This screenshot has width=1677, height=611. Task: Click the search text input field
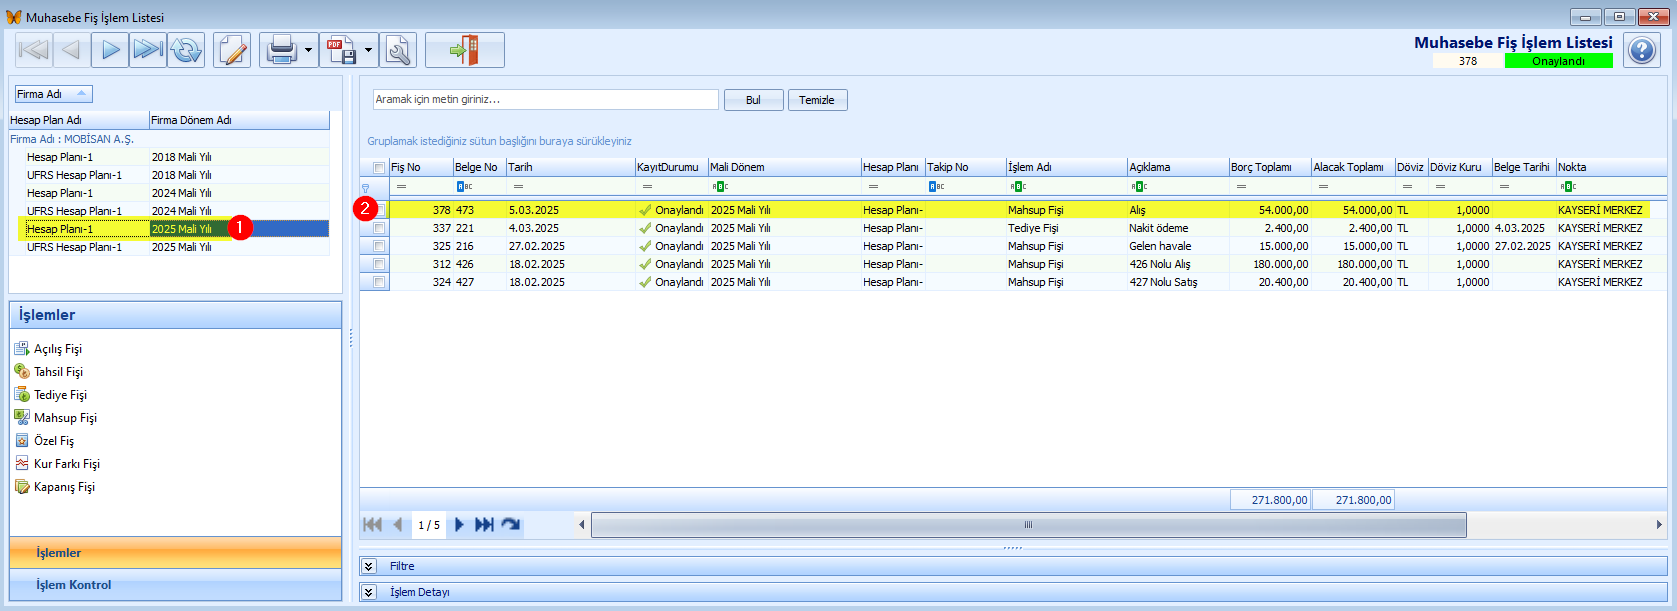pos(546,99)
